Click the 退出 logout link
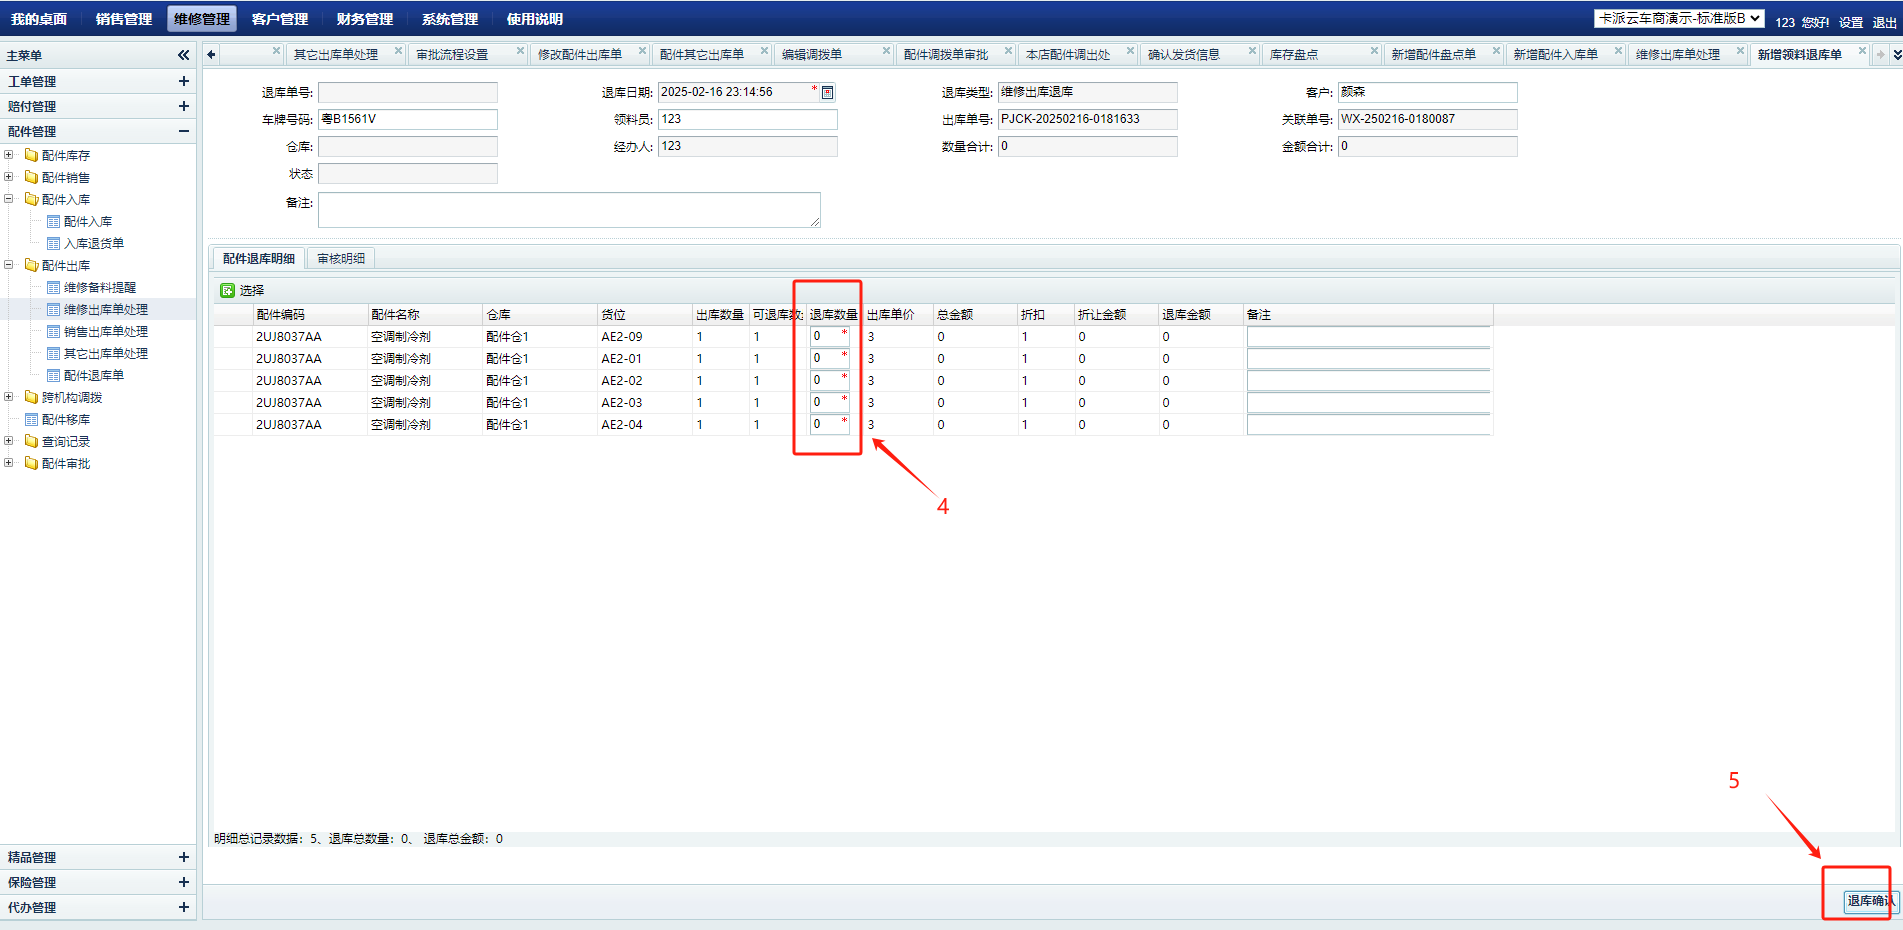 coord(1884,22)
